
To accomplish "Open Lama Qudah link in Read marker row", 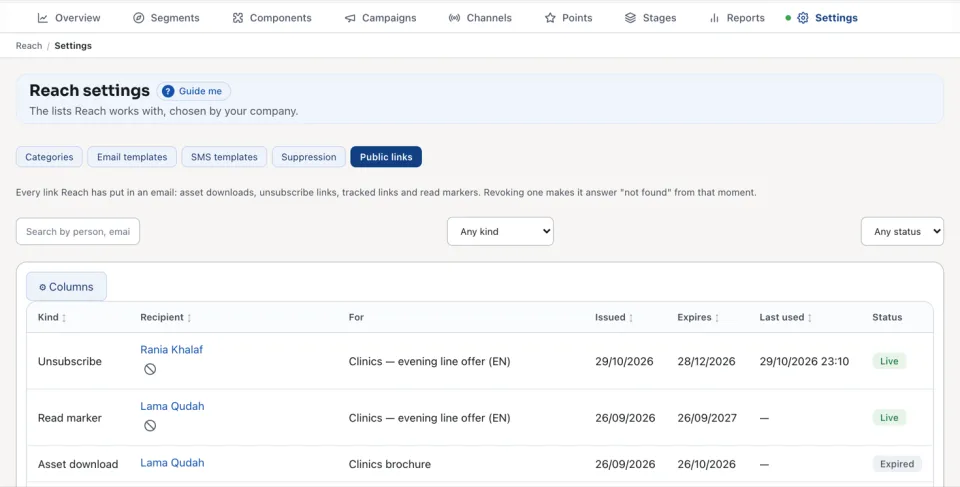I will tap(172, 406).
